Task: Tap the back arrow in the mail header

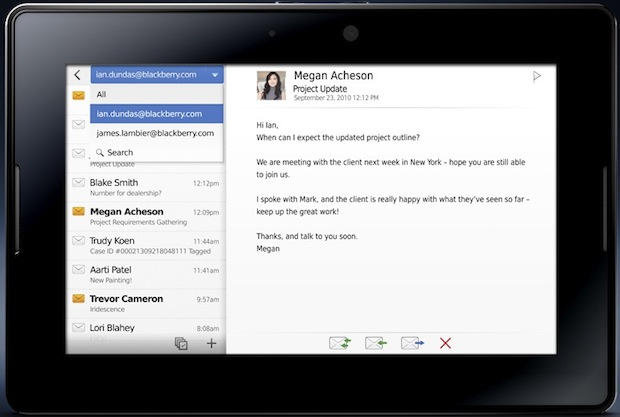Action: (78, 75)
